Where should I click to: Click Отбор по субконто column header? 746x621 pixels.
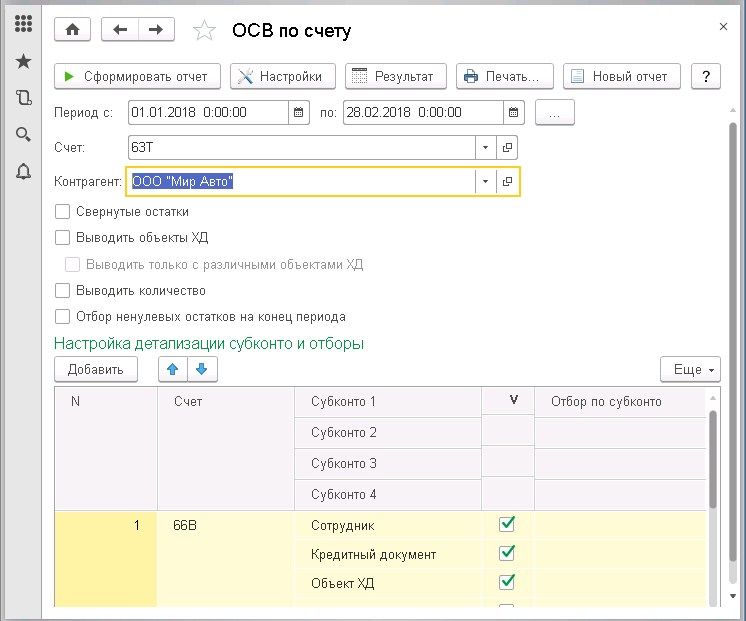(x=620, y=402)
